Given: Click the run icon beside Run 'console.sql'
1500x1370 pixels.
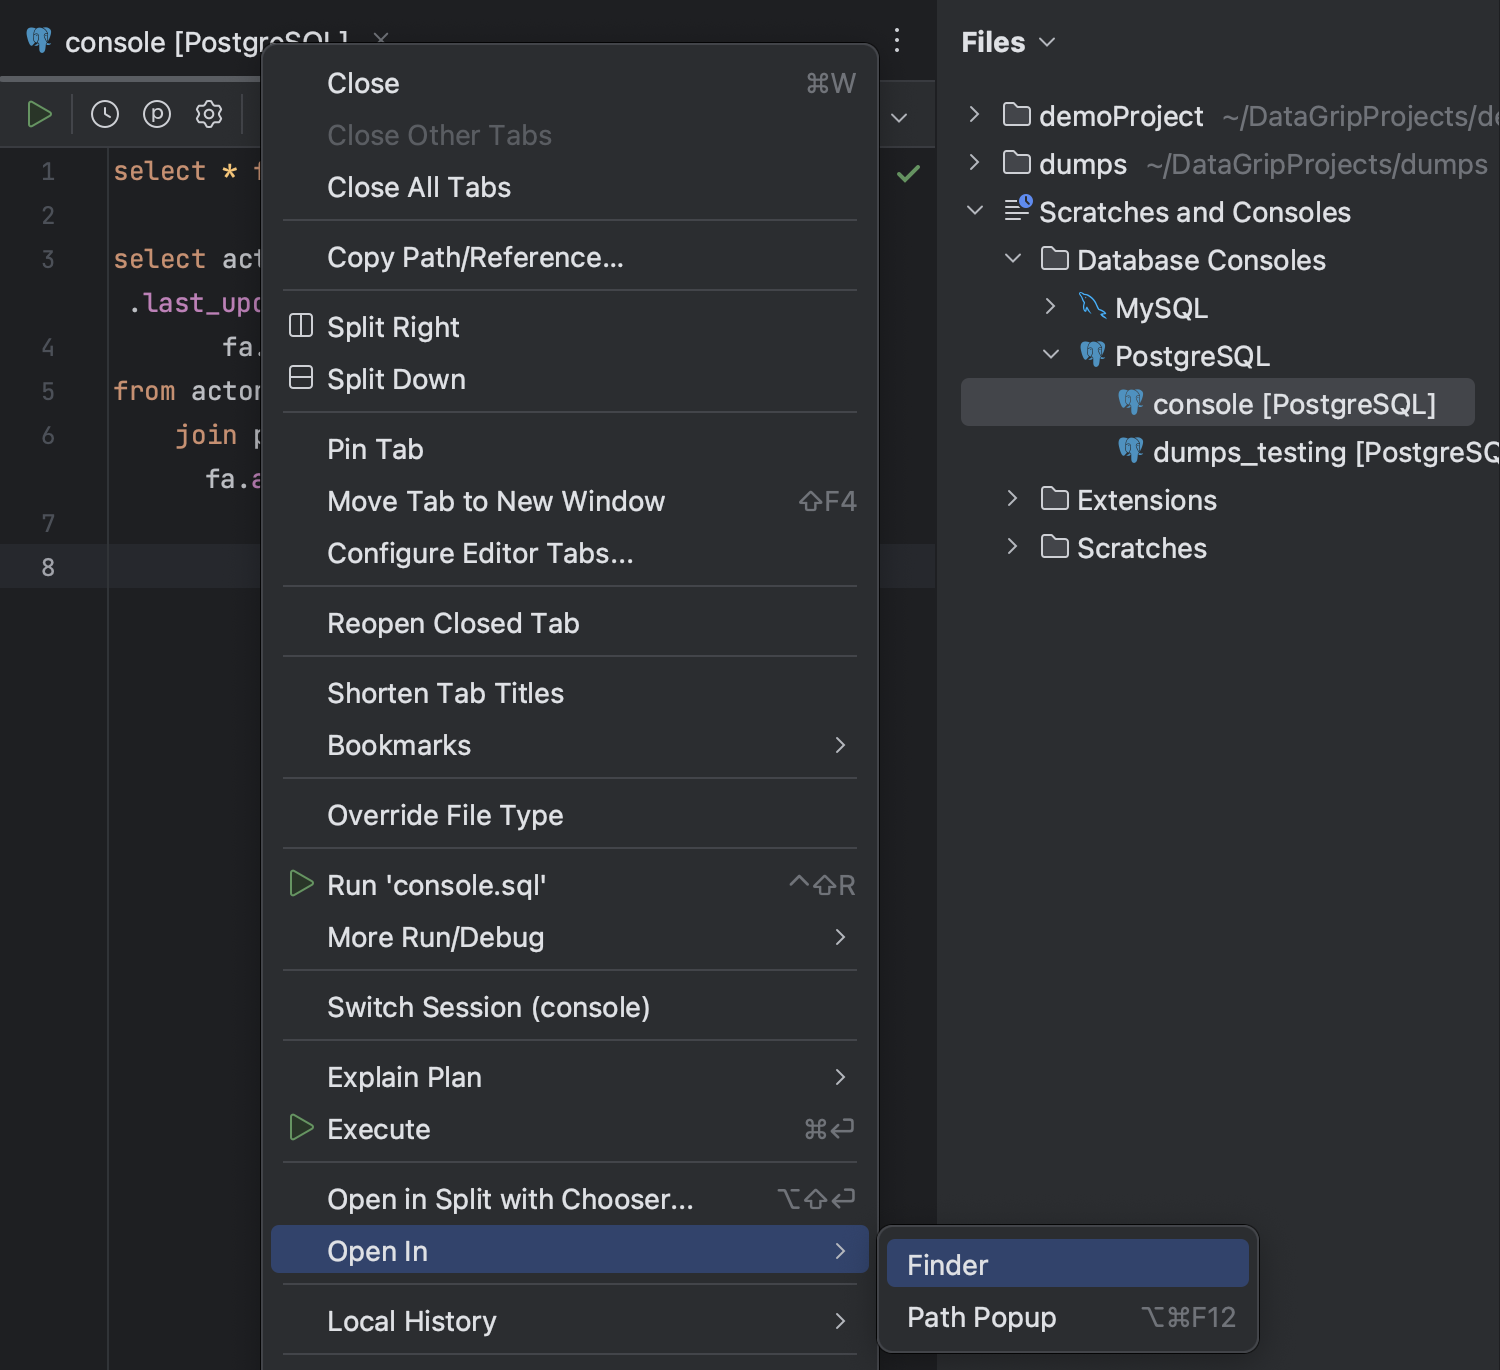Looking at the screenshot, I should point(301,884).
